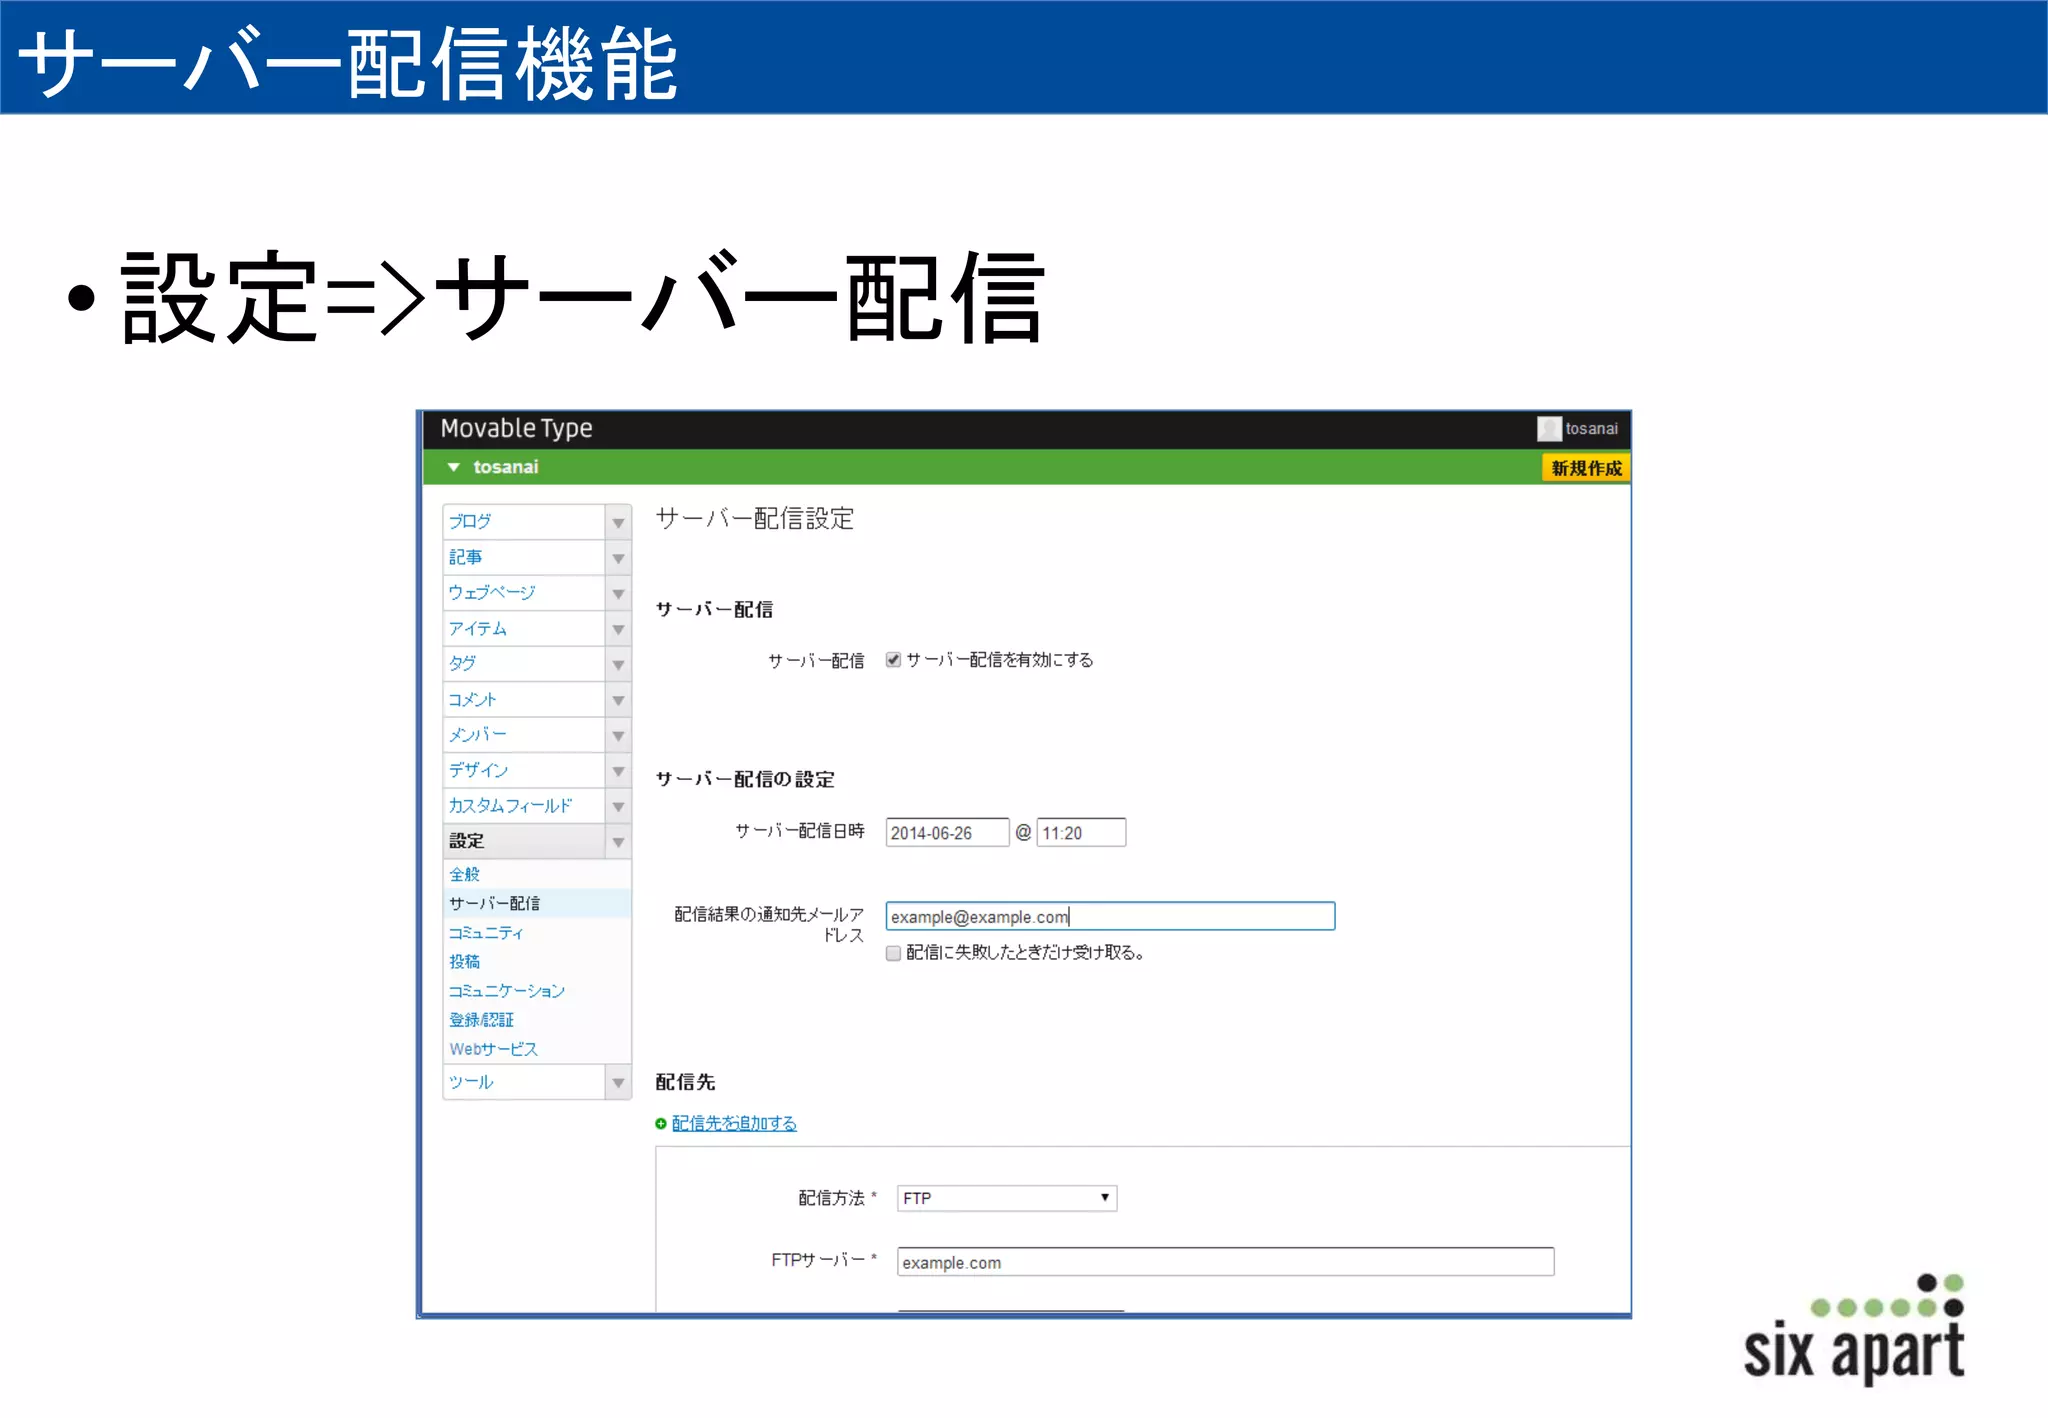This screenshot has width=2048, height=1418.
Task: Expand the カスタムフィールド menu arrow
Action: click(x=618, y=806)
